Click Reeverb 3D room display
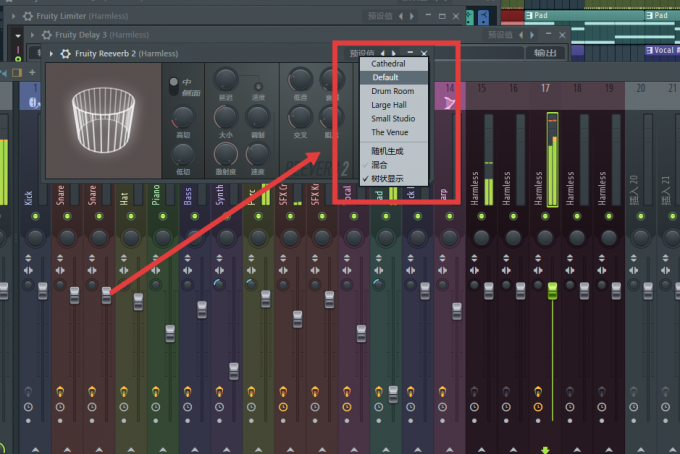 pyautogui.click(x=104, y=121)
